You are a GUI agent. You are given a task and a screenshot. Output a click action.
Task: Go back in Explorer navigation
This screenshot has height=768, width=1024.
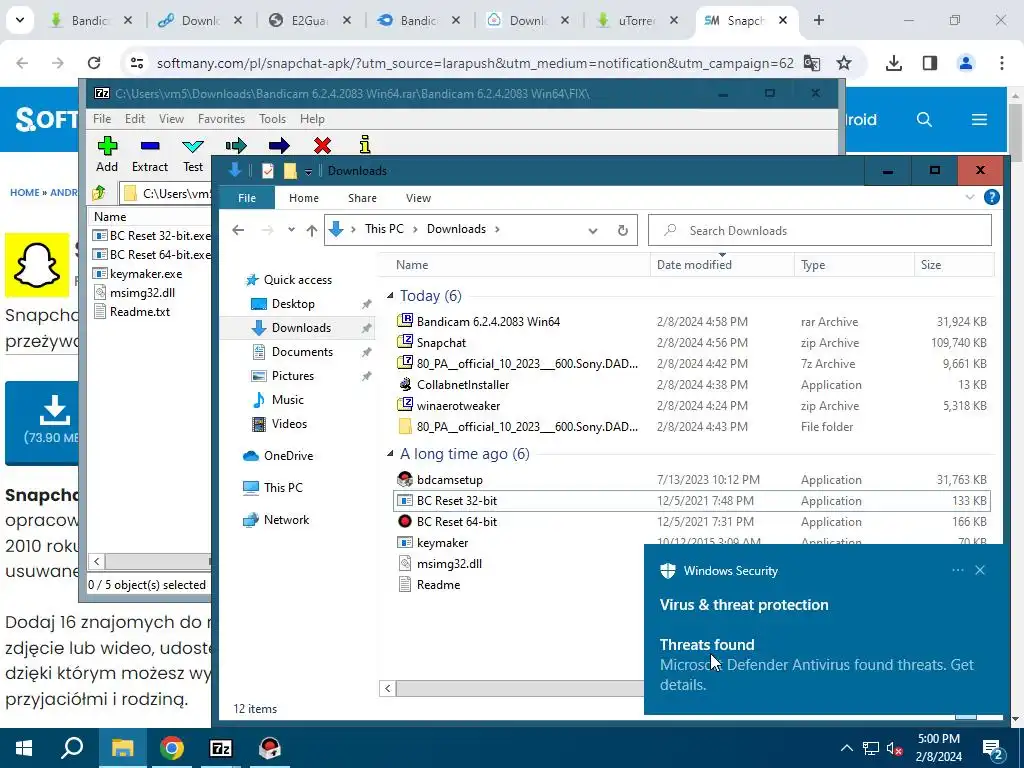click(x=238, y=230)
